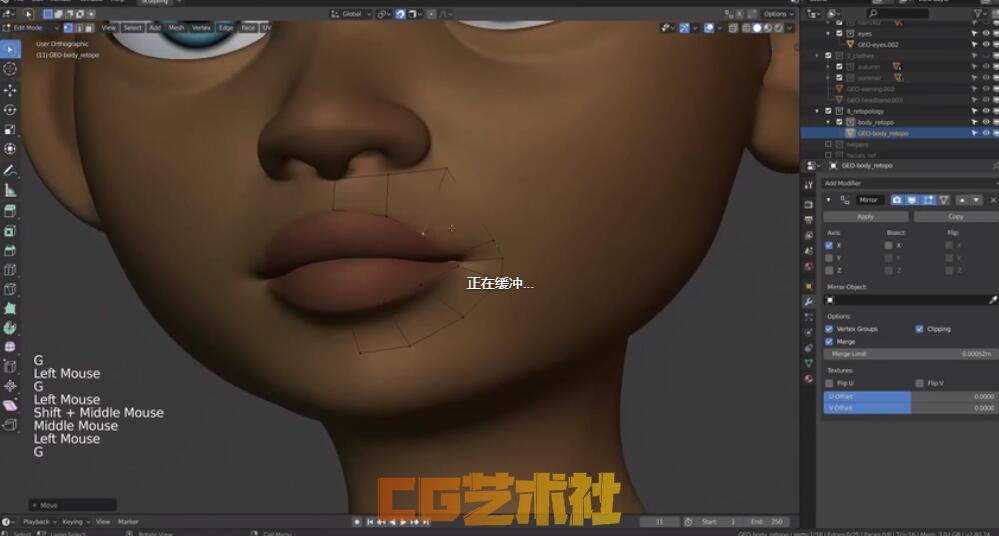The height and width of the screenshot is (536, 999).
Task: Open the Material properties tab
Action: [809, 379]
